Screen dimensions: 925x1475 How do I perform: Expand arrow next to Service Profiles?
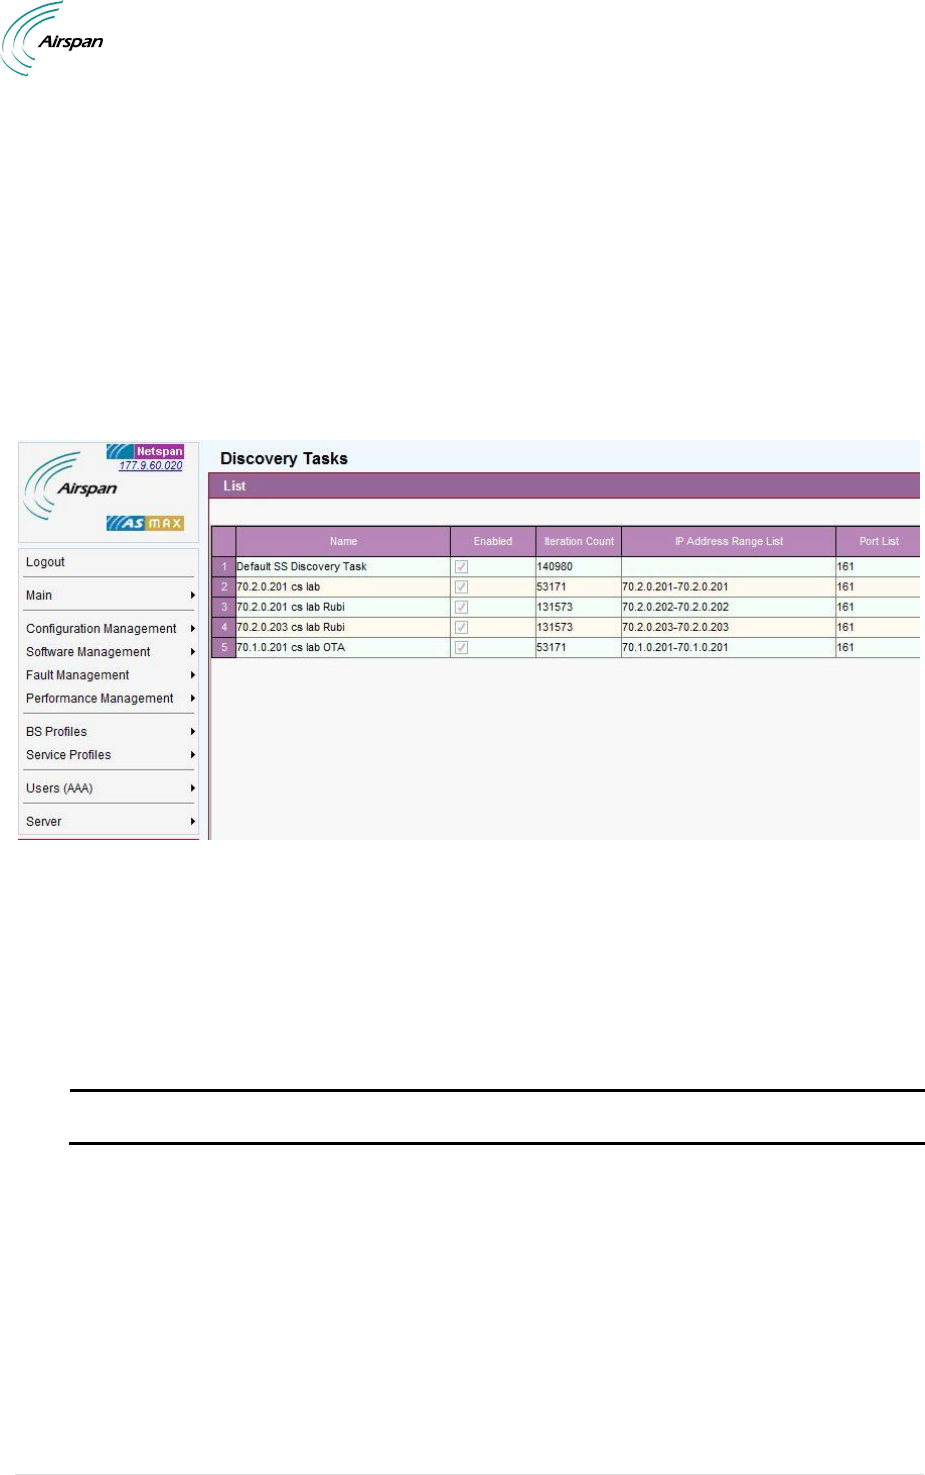[x=192, y=754]
